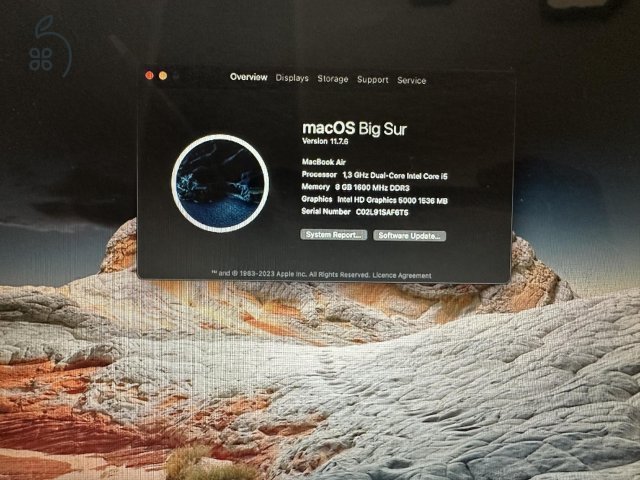Screen dimensions: 640x480
Task: Select the Version 11.7.6 text
Action: (325, 141)
